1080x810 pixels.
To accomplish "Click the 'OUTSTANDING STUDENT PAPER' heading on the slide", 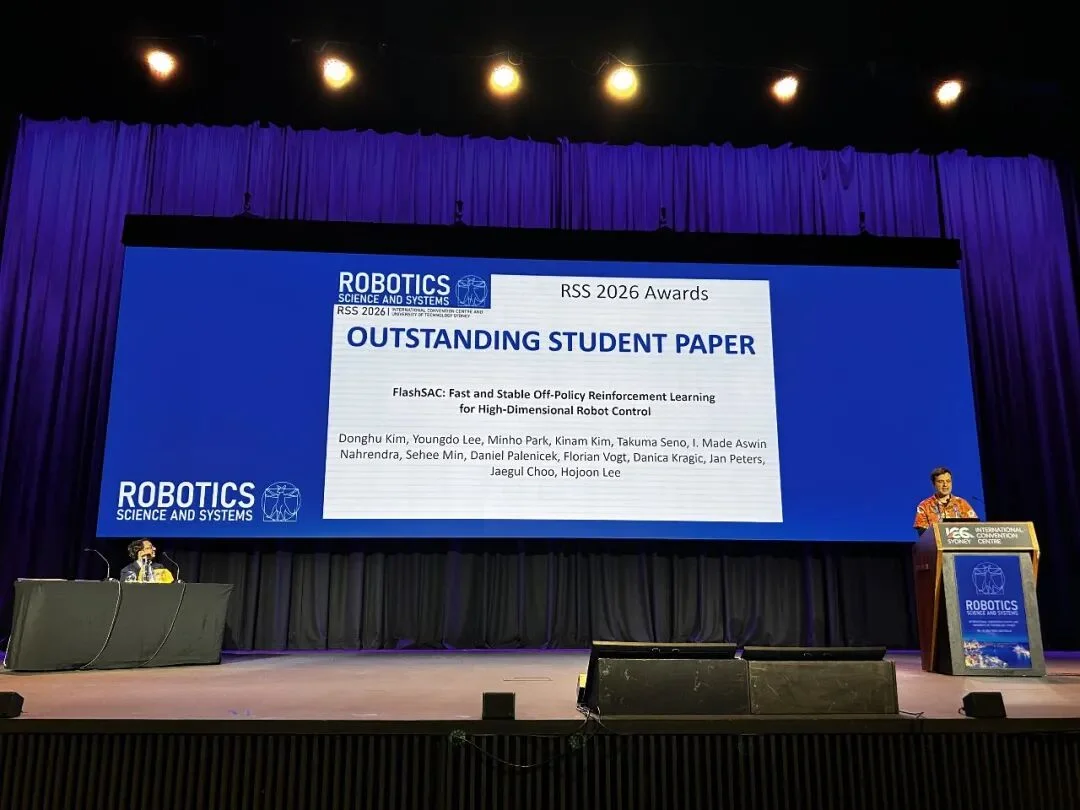I will (x=550, y=342).
